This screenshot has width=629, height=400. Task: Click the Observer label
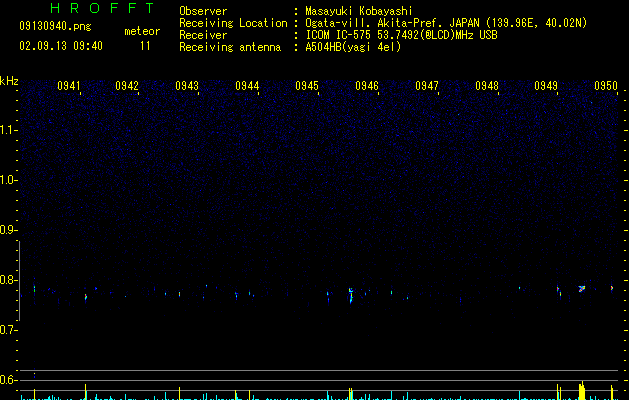pyautogui.click(x=203, y=11)
